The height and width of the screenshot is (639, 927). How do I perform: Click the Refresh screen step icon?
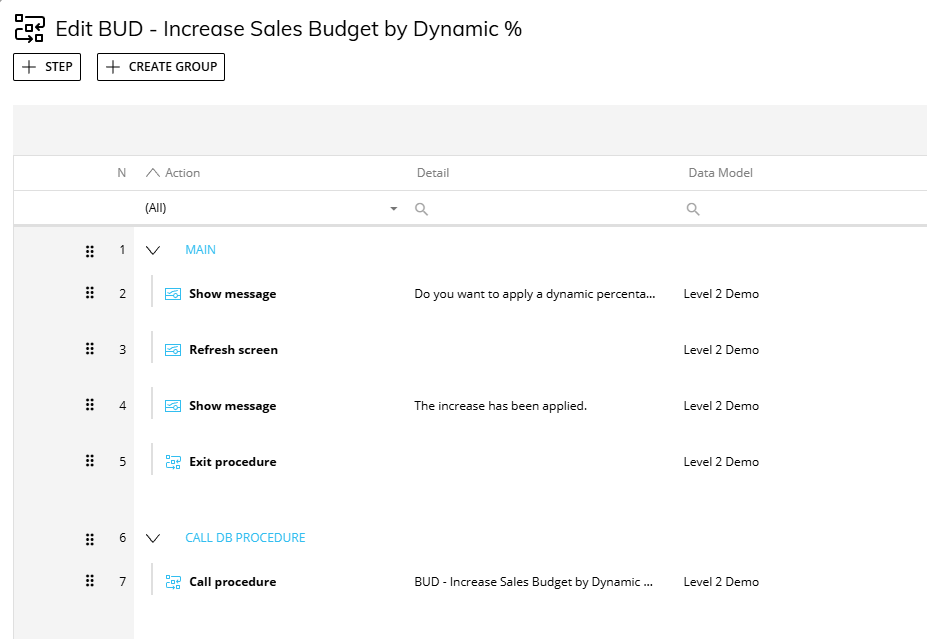[173, 350]
